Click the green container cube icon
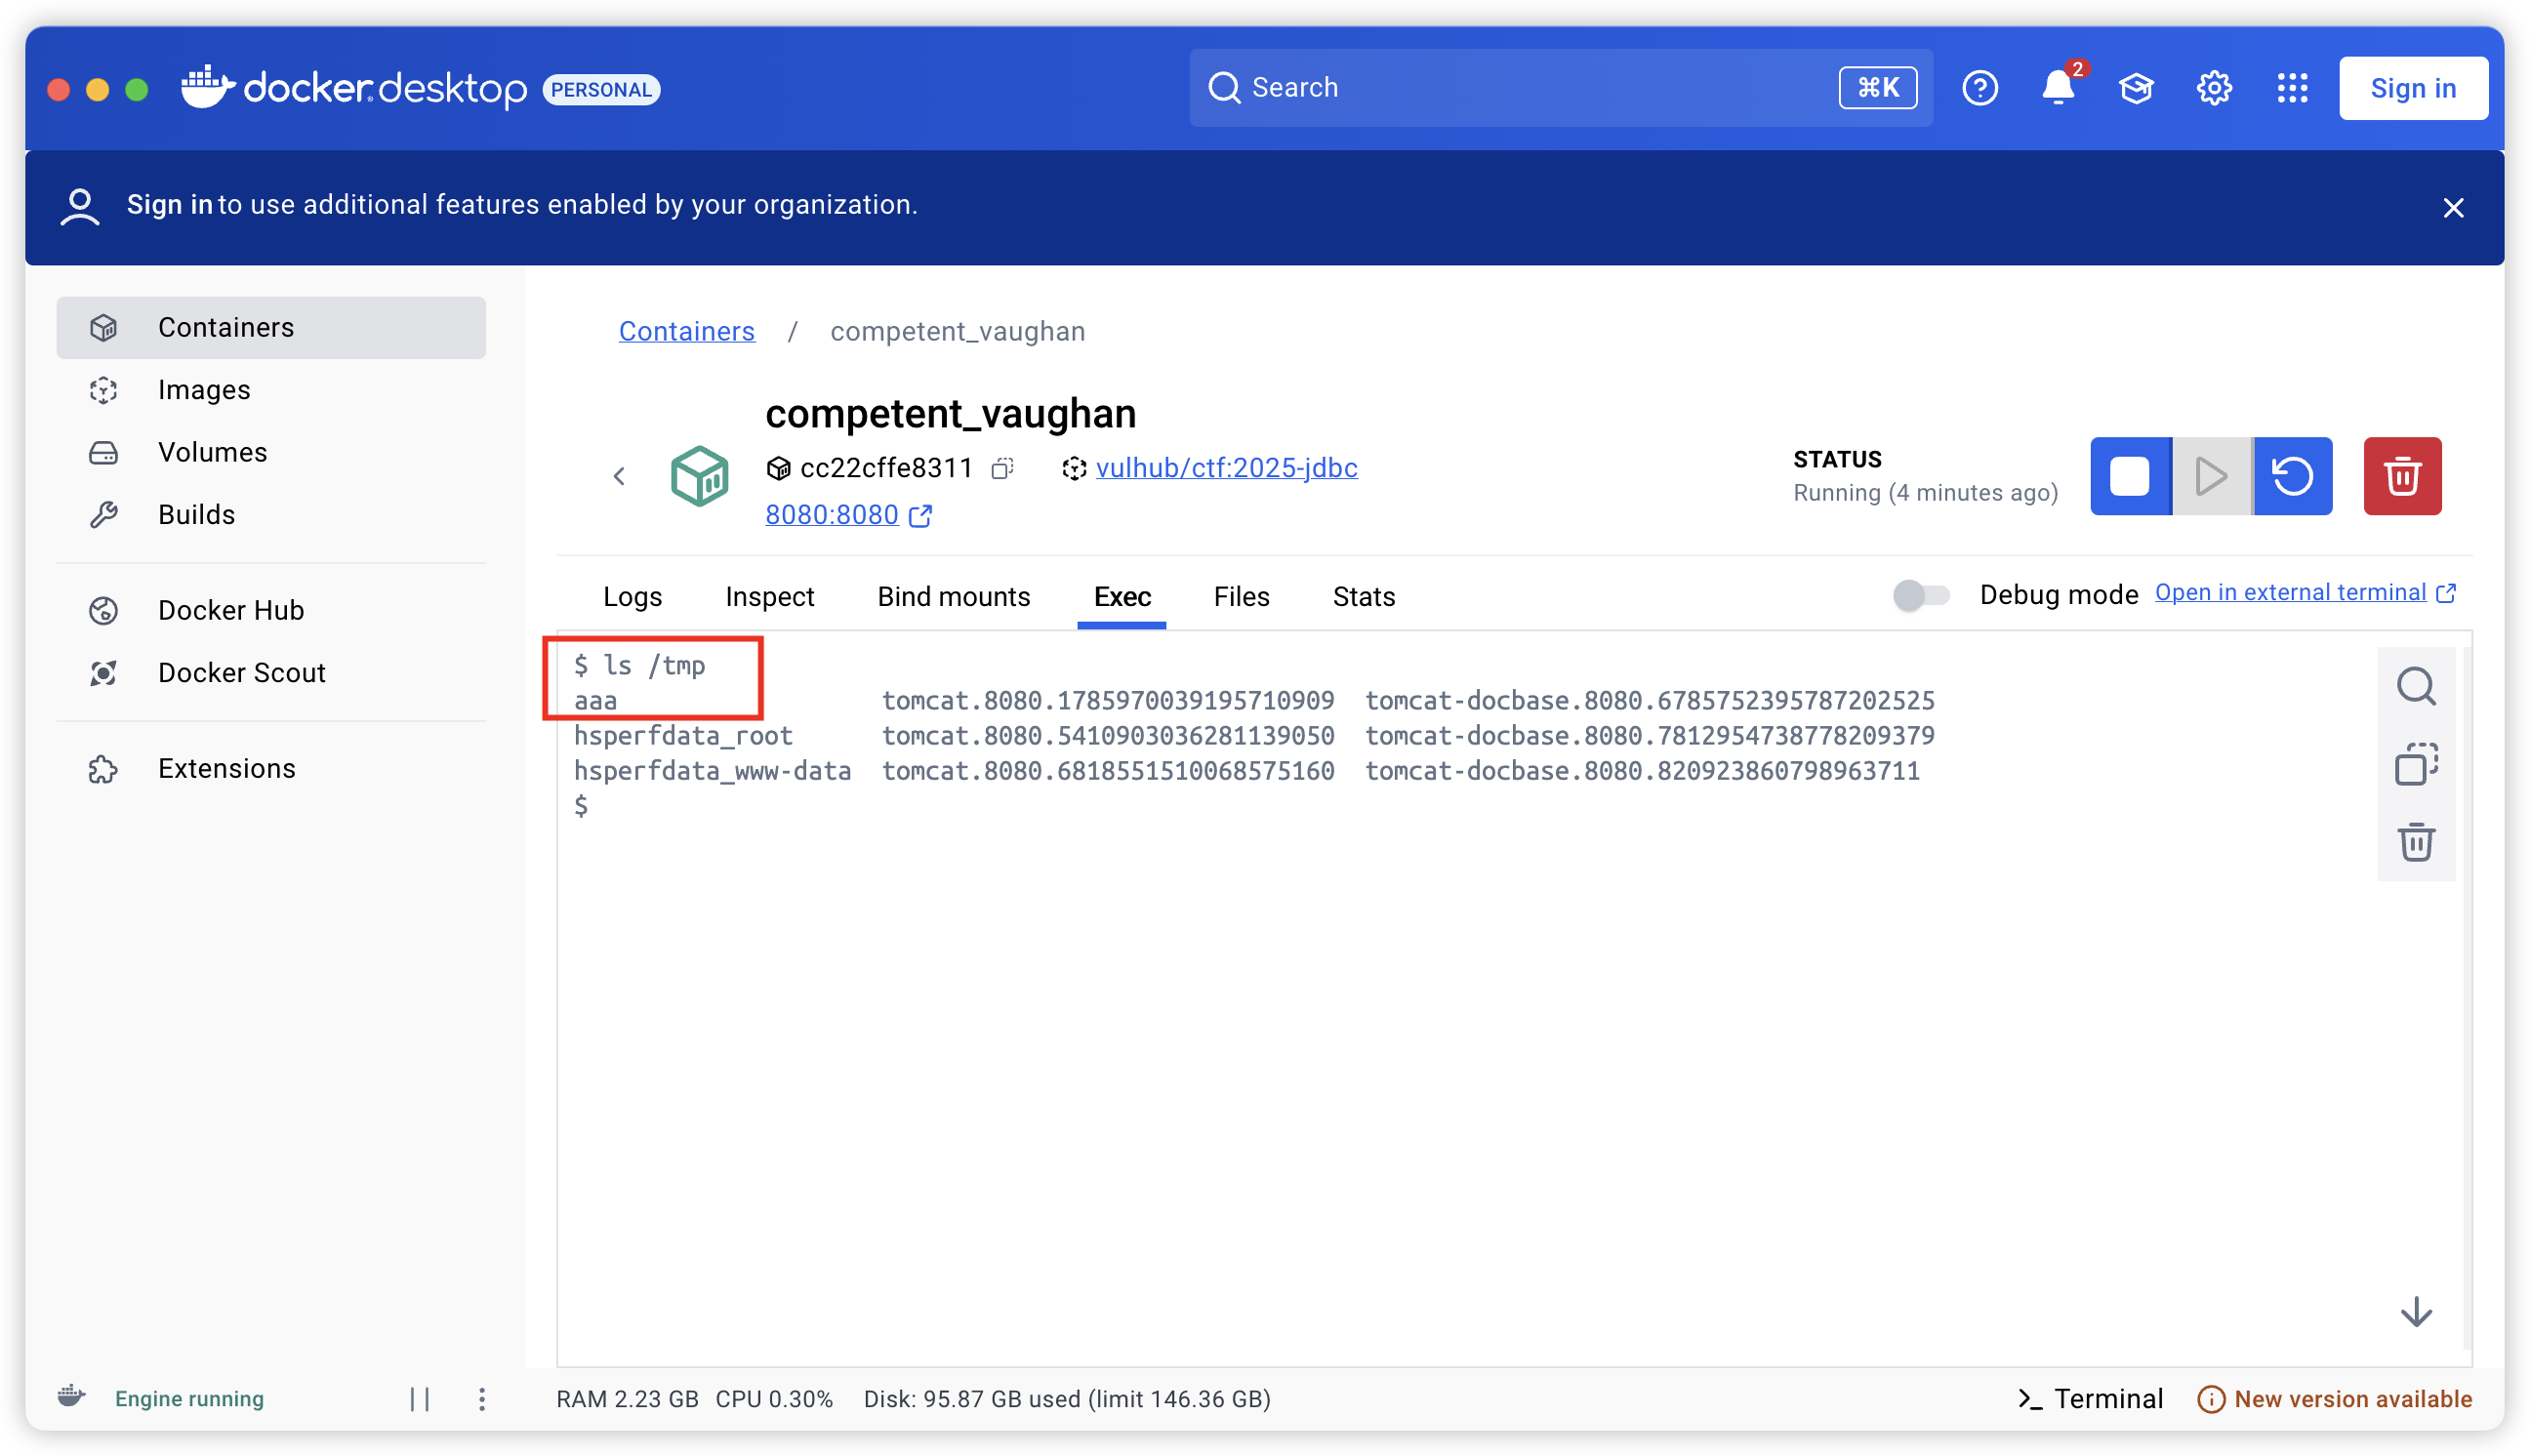The image size is (2530, 1456). coord(699,476)
